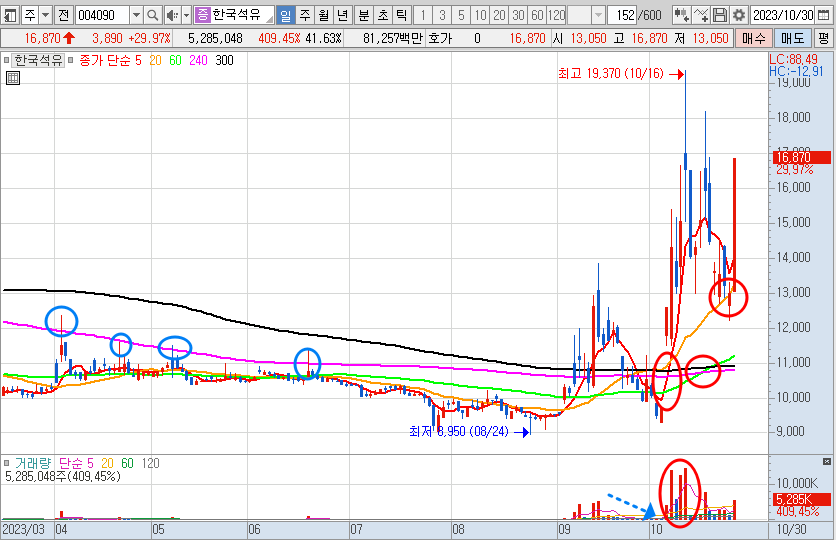836x540 pixels.
Task: Click the 한국석유 legend label in chart
Action: click(38, 60)
